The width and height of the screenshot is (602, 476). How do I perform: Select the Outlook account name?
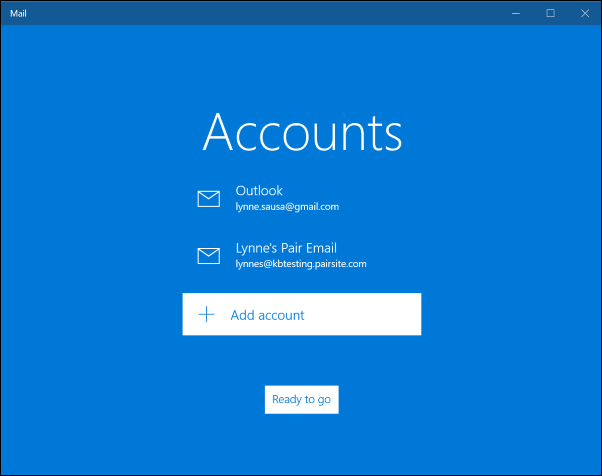pos(259,190)
